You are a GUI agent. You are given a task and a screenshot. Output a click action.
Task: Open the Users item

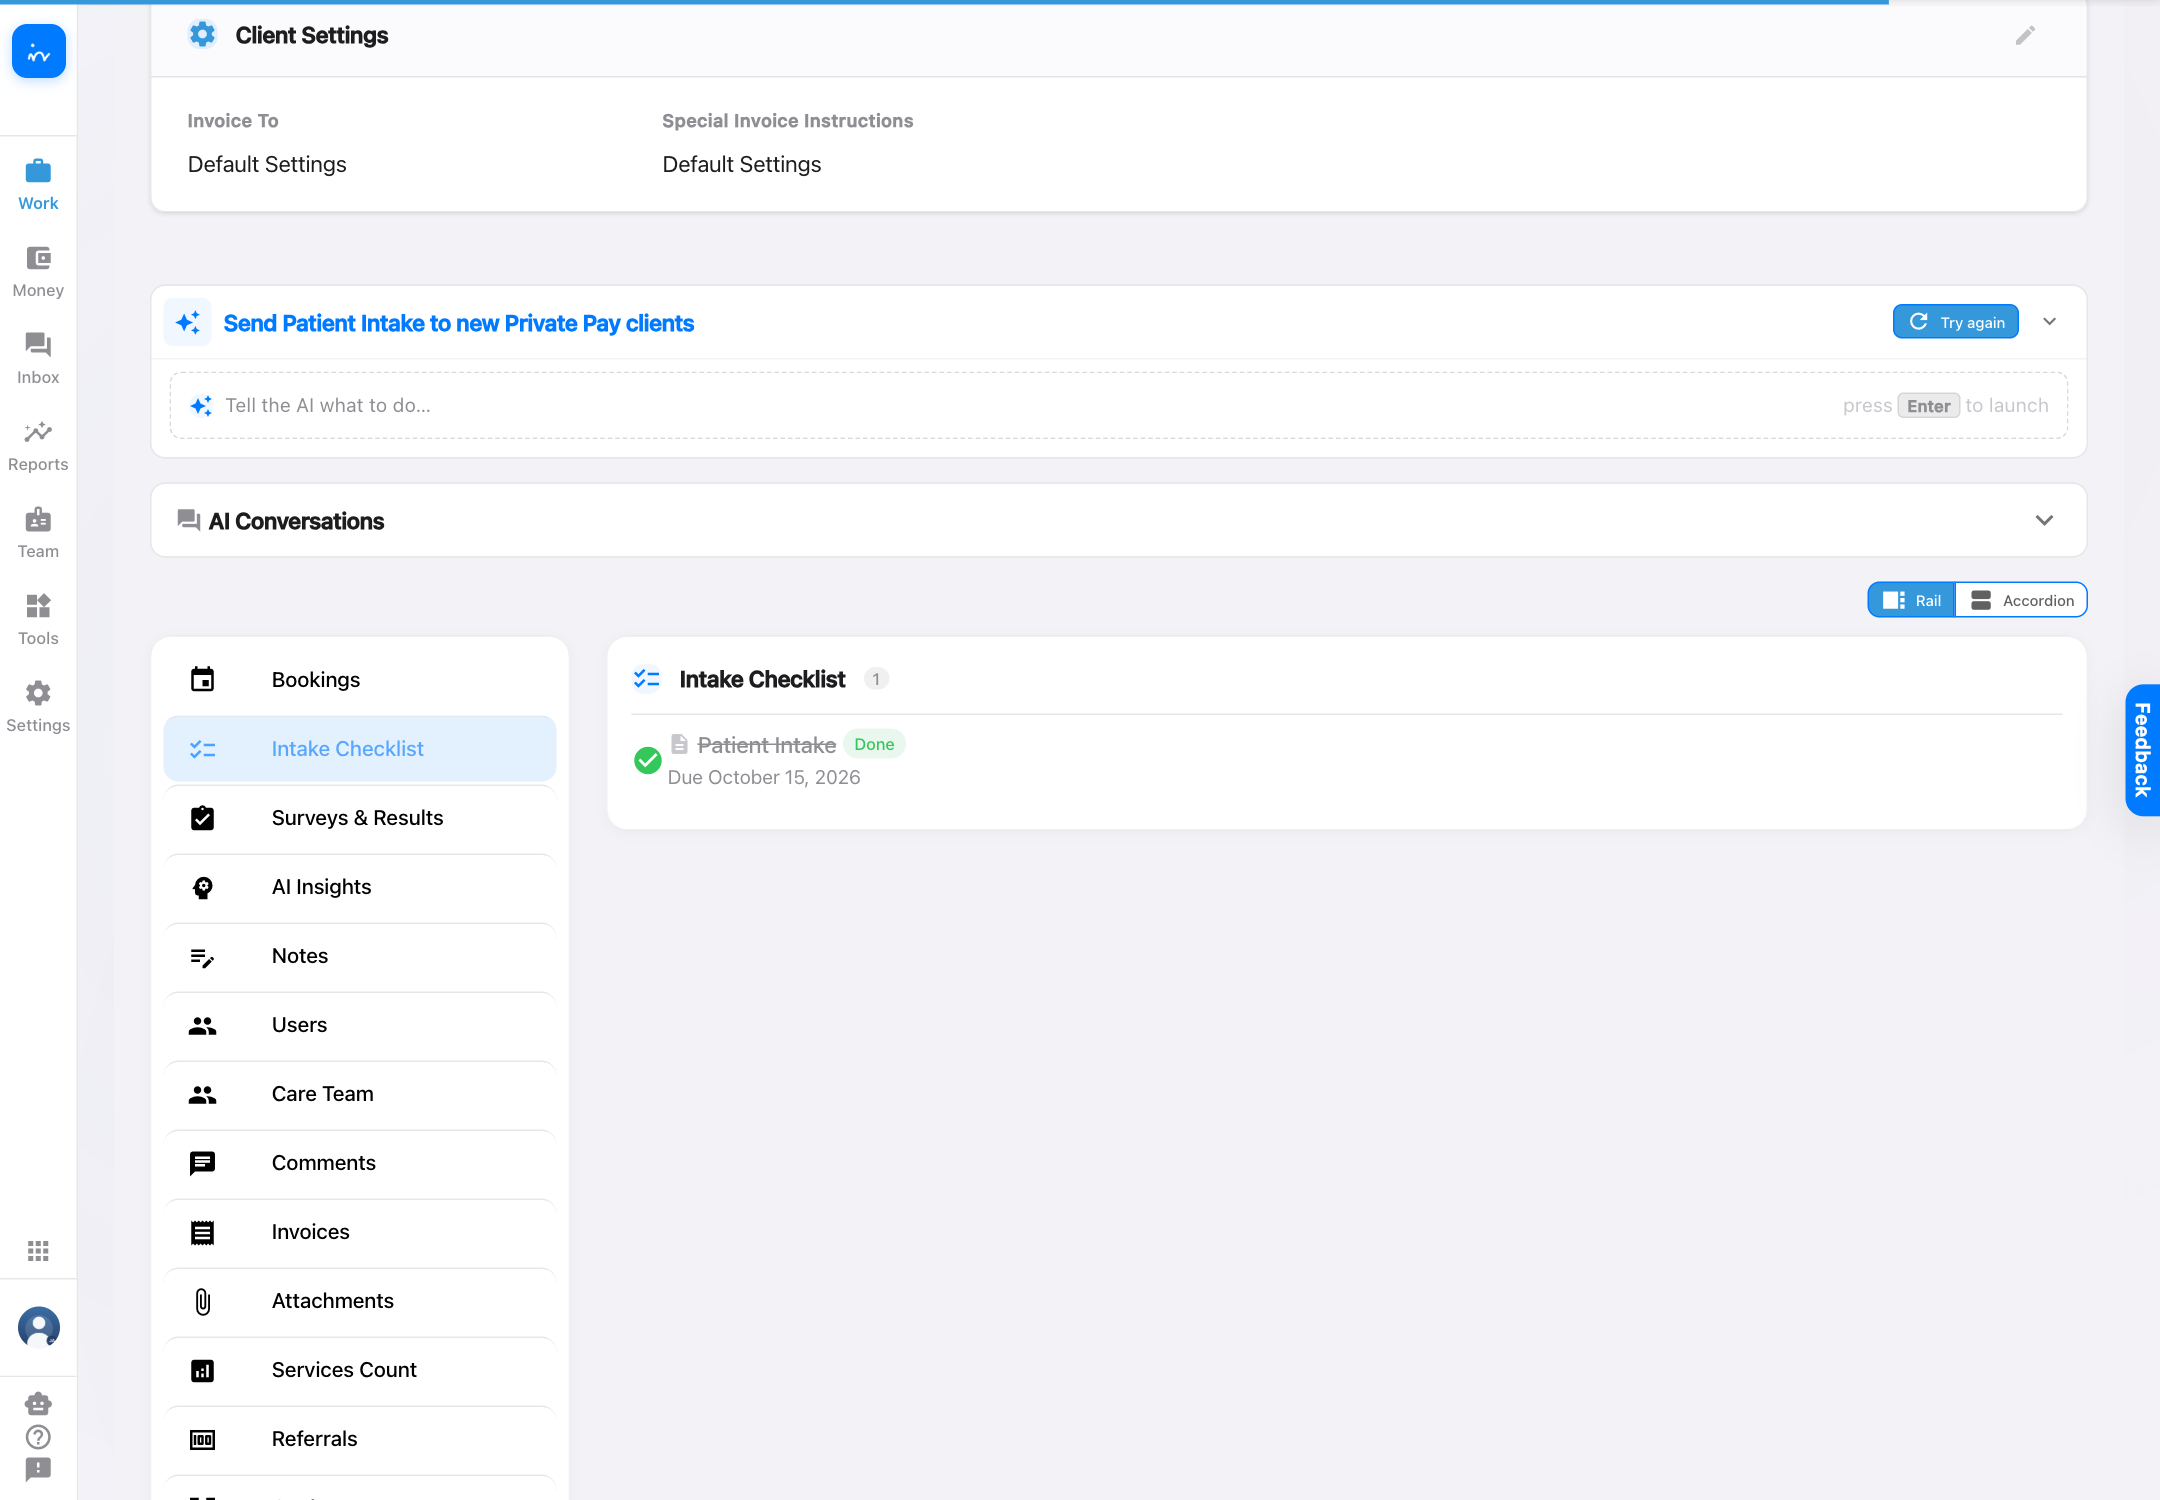point(360,1025)
